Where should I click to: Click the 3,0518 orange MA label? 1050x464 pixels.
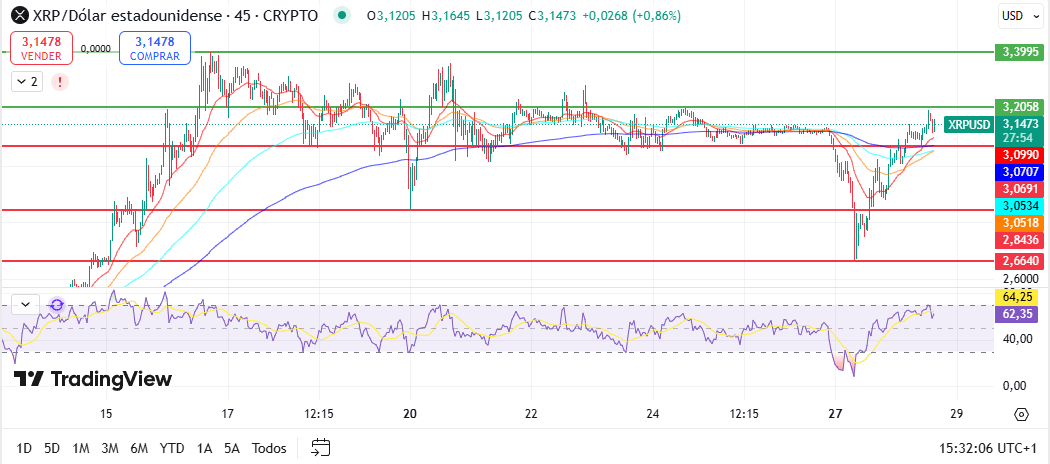(x=1017, y=222)
